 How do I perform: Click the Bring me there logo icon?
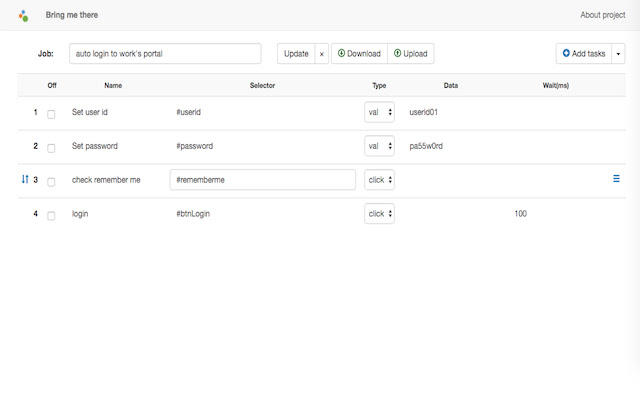tap(23, 16)
